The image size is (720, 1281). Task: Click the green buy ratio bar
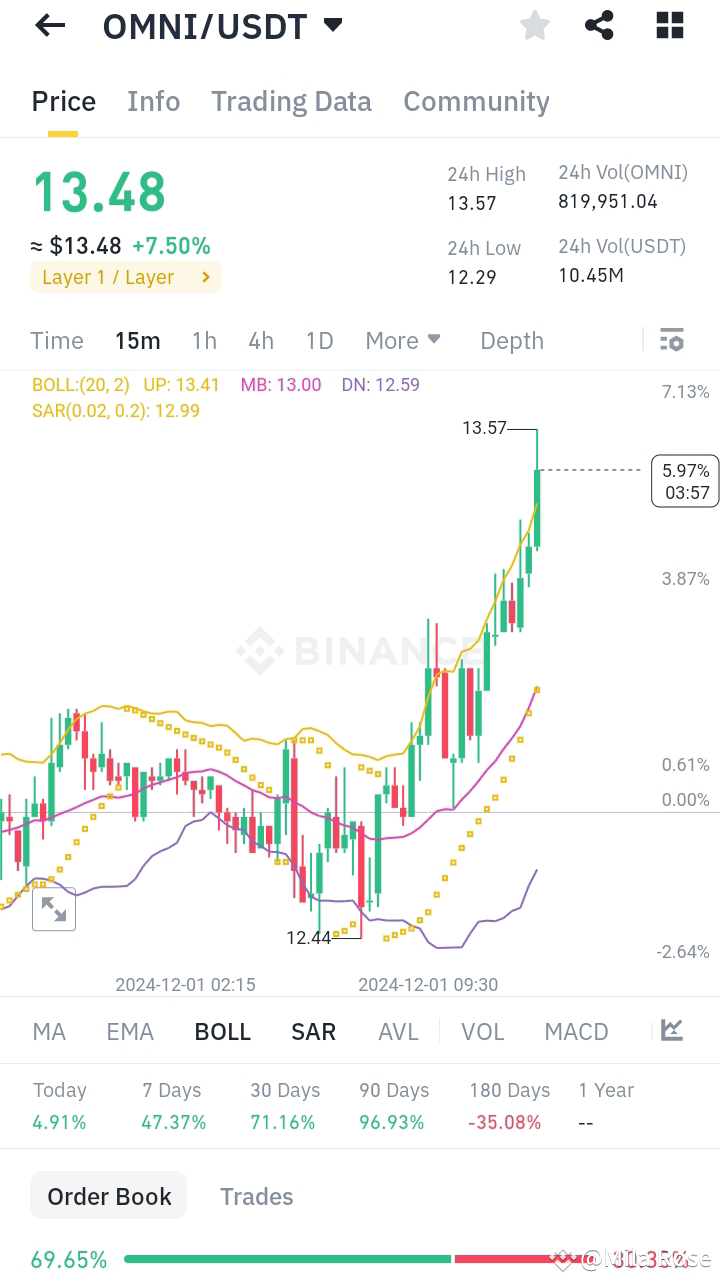(x=287, y=1259)
